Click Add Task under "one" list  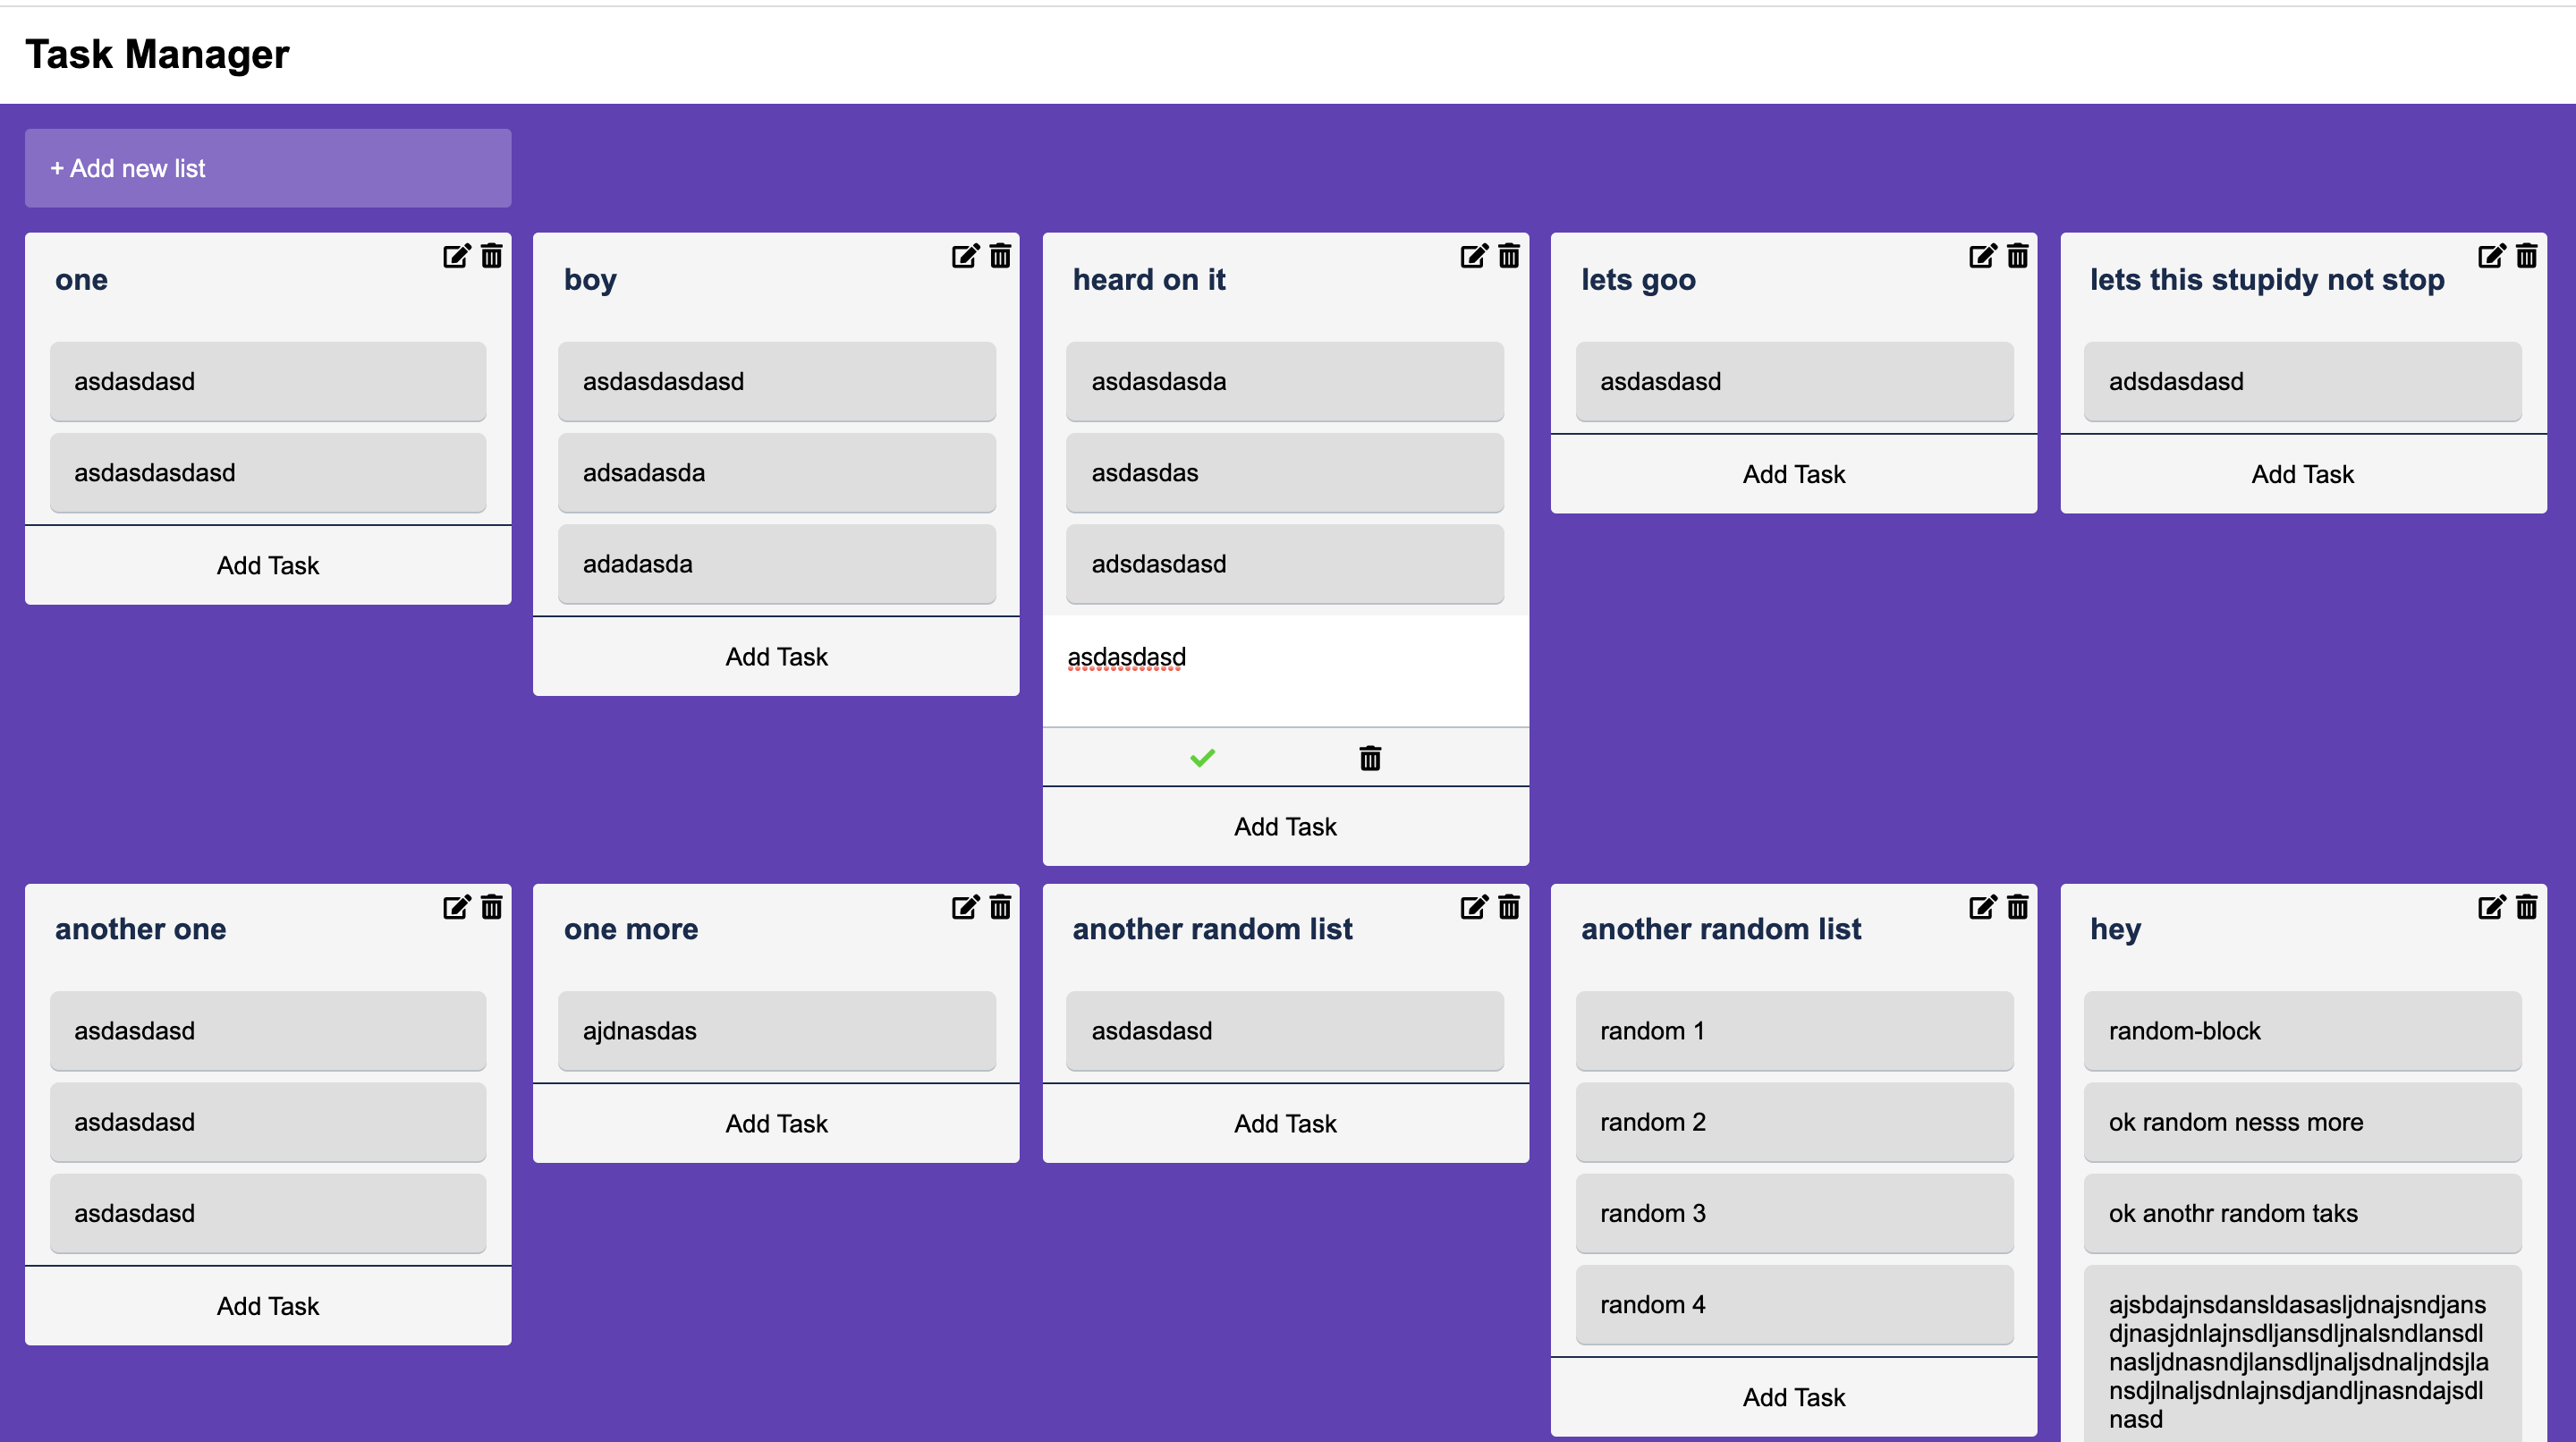coord(268,566)
